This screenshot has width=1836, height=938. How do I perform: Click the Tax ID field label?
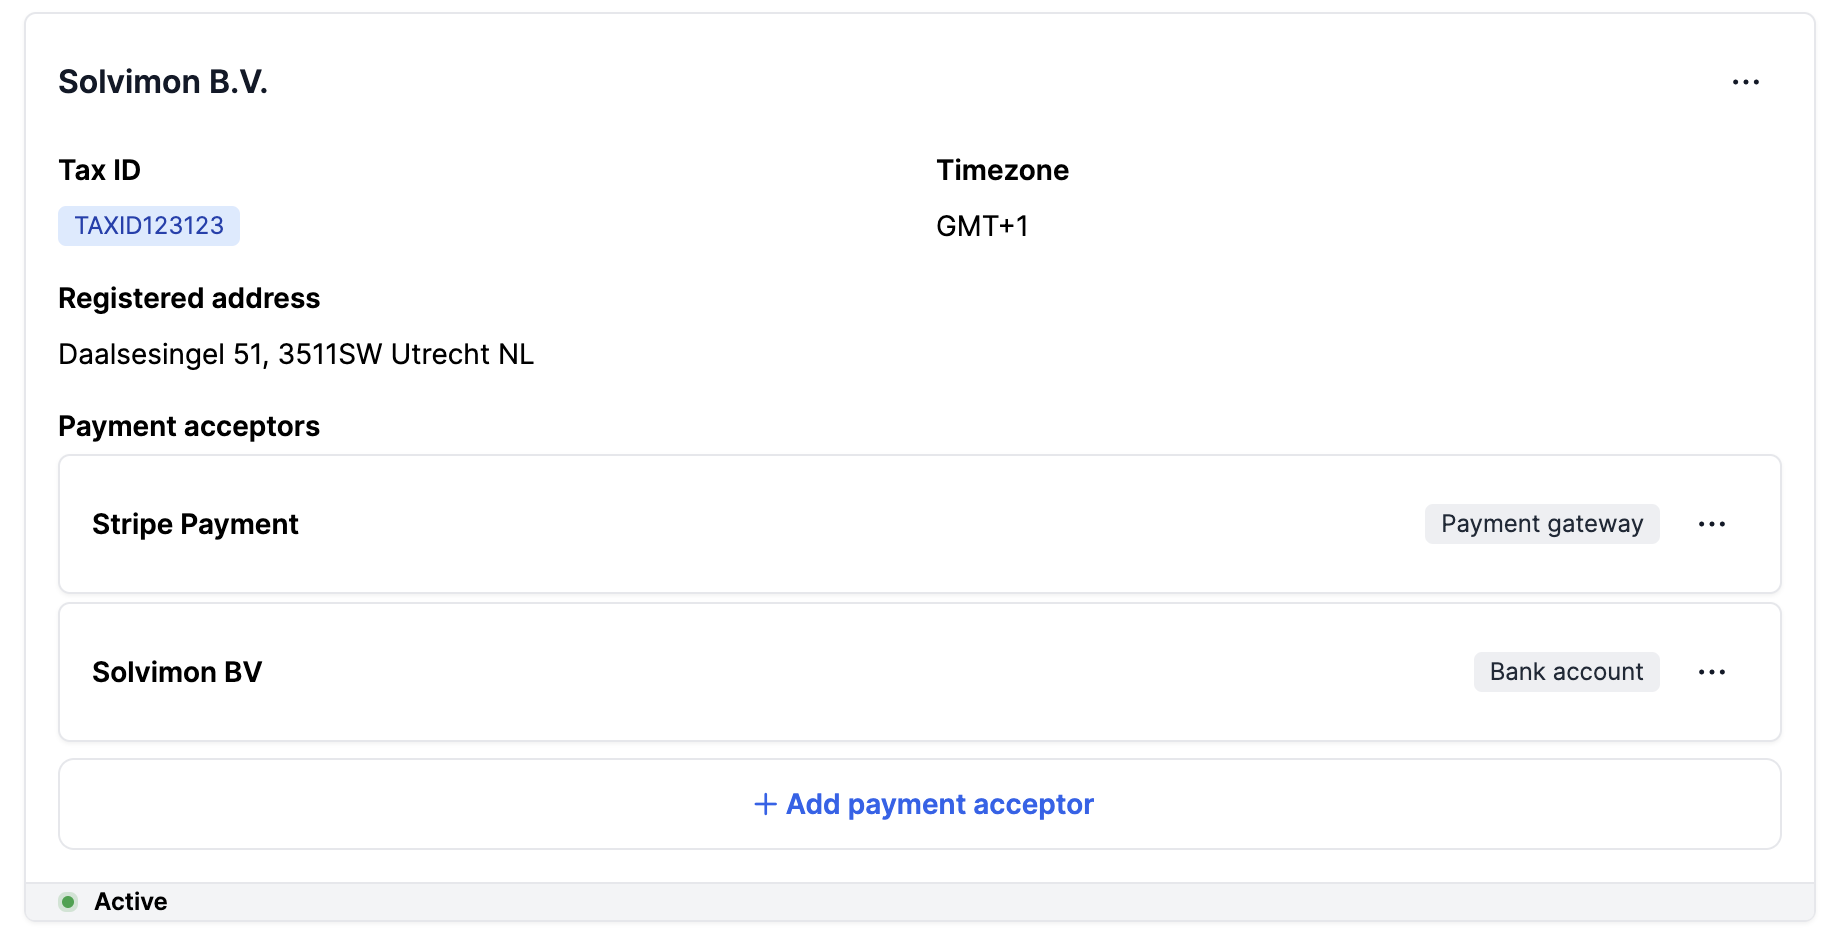pyautogui.click(x=99, y=170)
